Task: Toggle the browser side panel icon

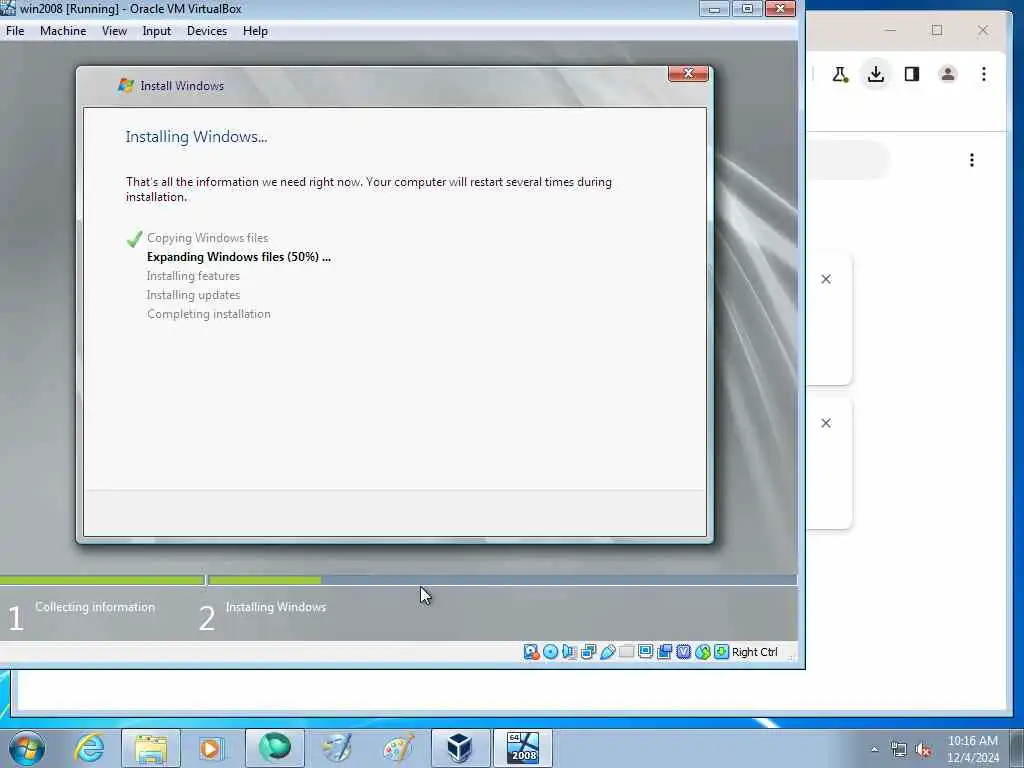Action: (912, 74)
